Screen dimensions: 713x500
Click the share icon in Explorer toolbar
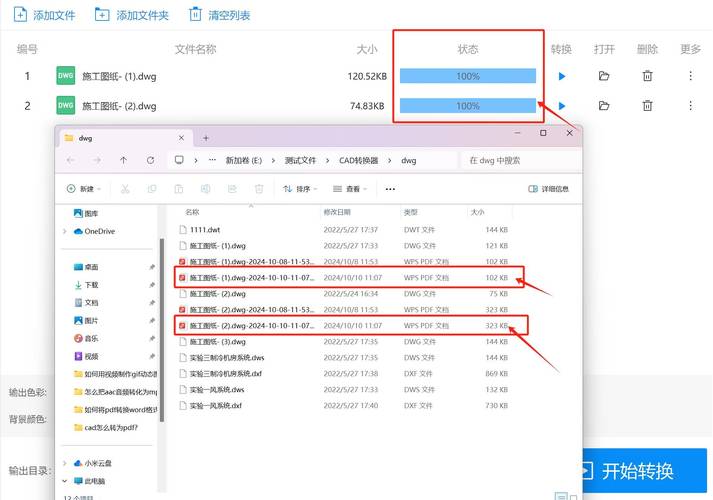click(232, 189)
